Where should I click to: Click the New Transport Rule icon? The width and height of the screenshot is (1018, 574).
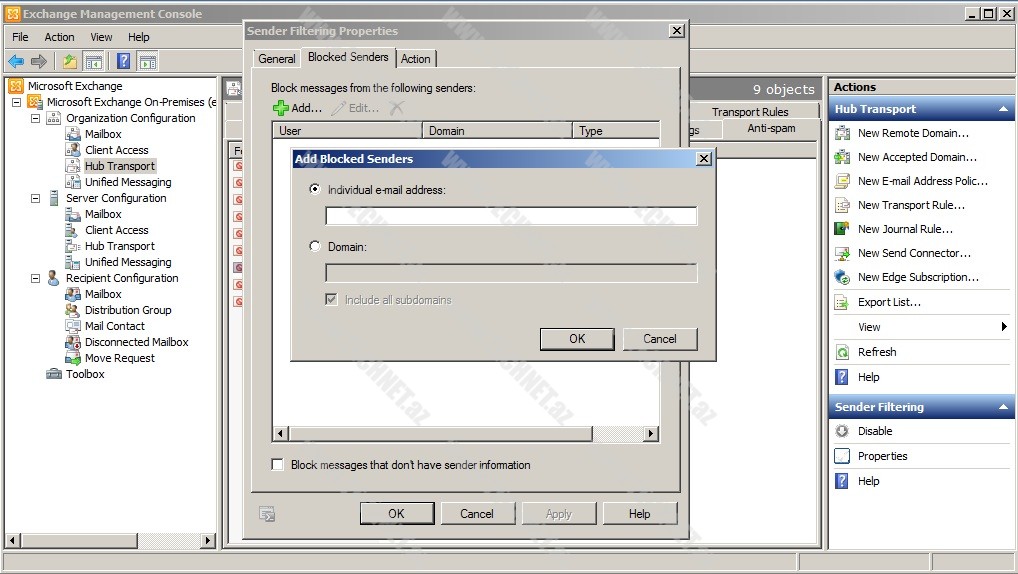coord(841,205)
